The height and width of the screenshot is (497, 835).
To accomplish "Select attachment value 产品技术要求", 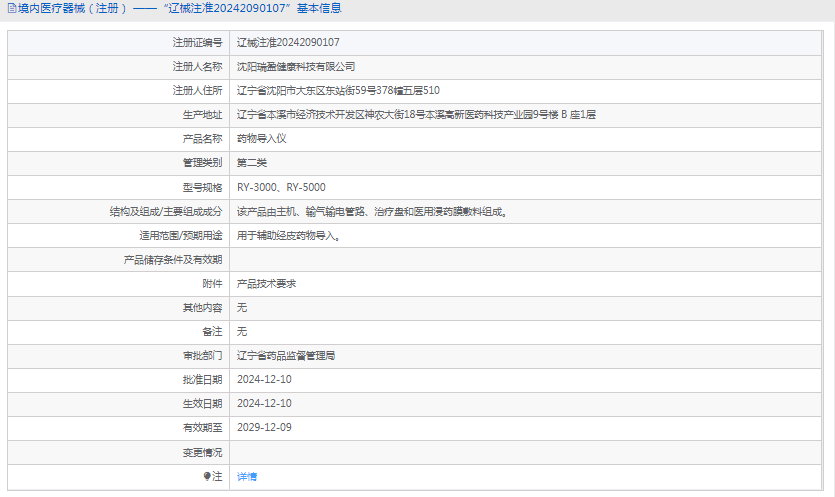I will pyautogui.click(x=266, y=284).
